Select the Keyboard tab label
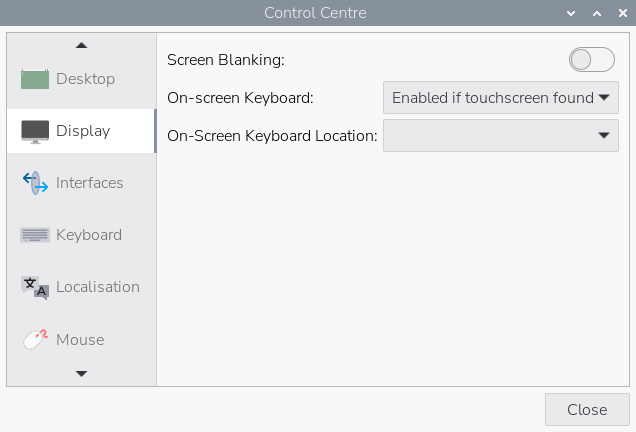 (89, 235)
